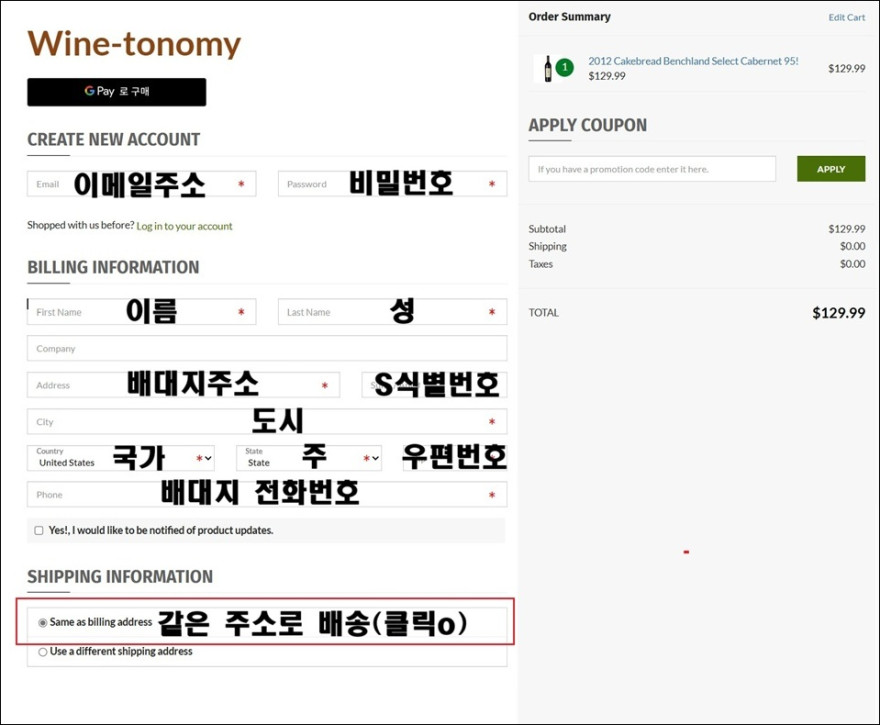
Task: Check the product updates notification checkbox
Action: (39, 530)
